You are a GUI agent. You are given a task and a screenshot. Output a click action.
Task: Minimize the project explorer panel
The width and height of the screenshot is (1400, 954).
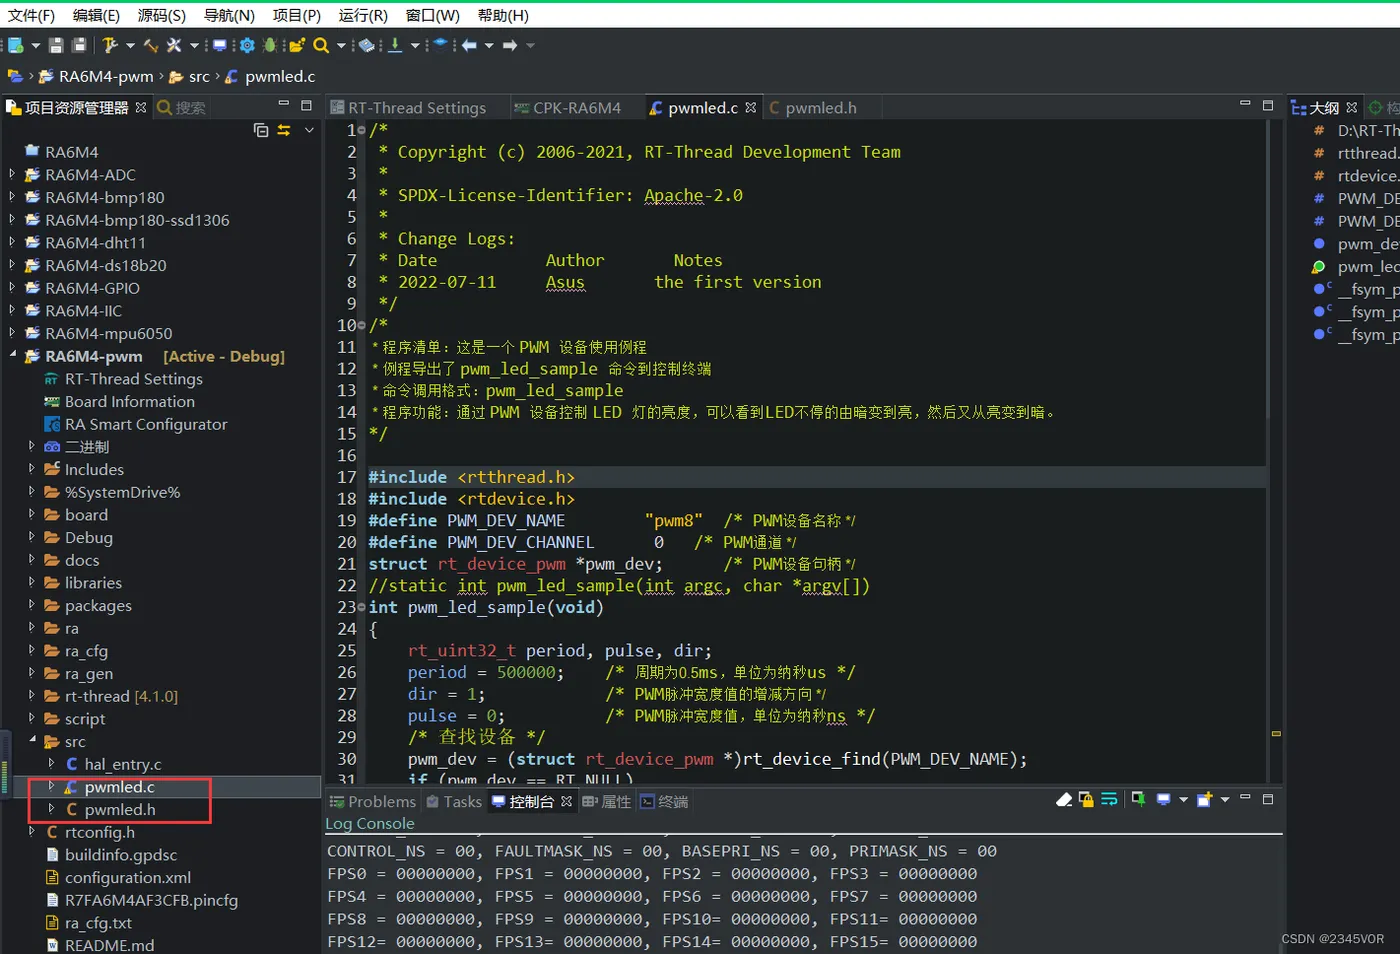pos(283,104)
